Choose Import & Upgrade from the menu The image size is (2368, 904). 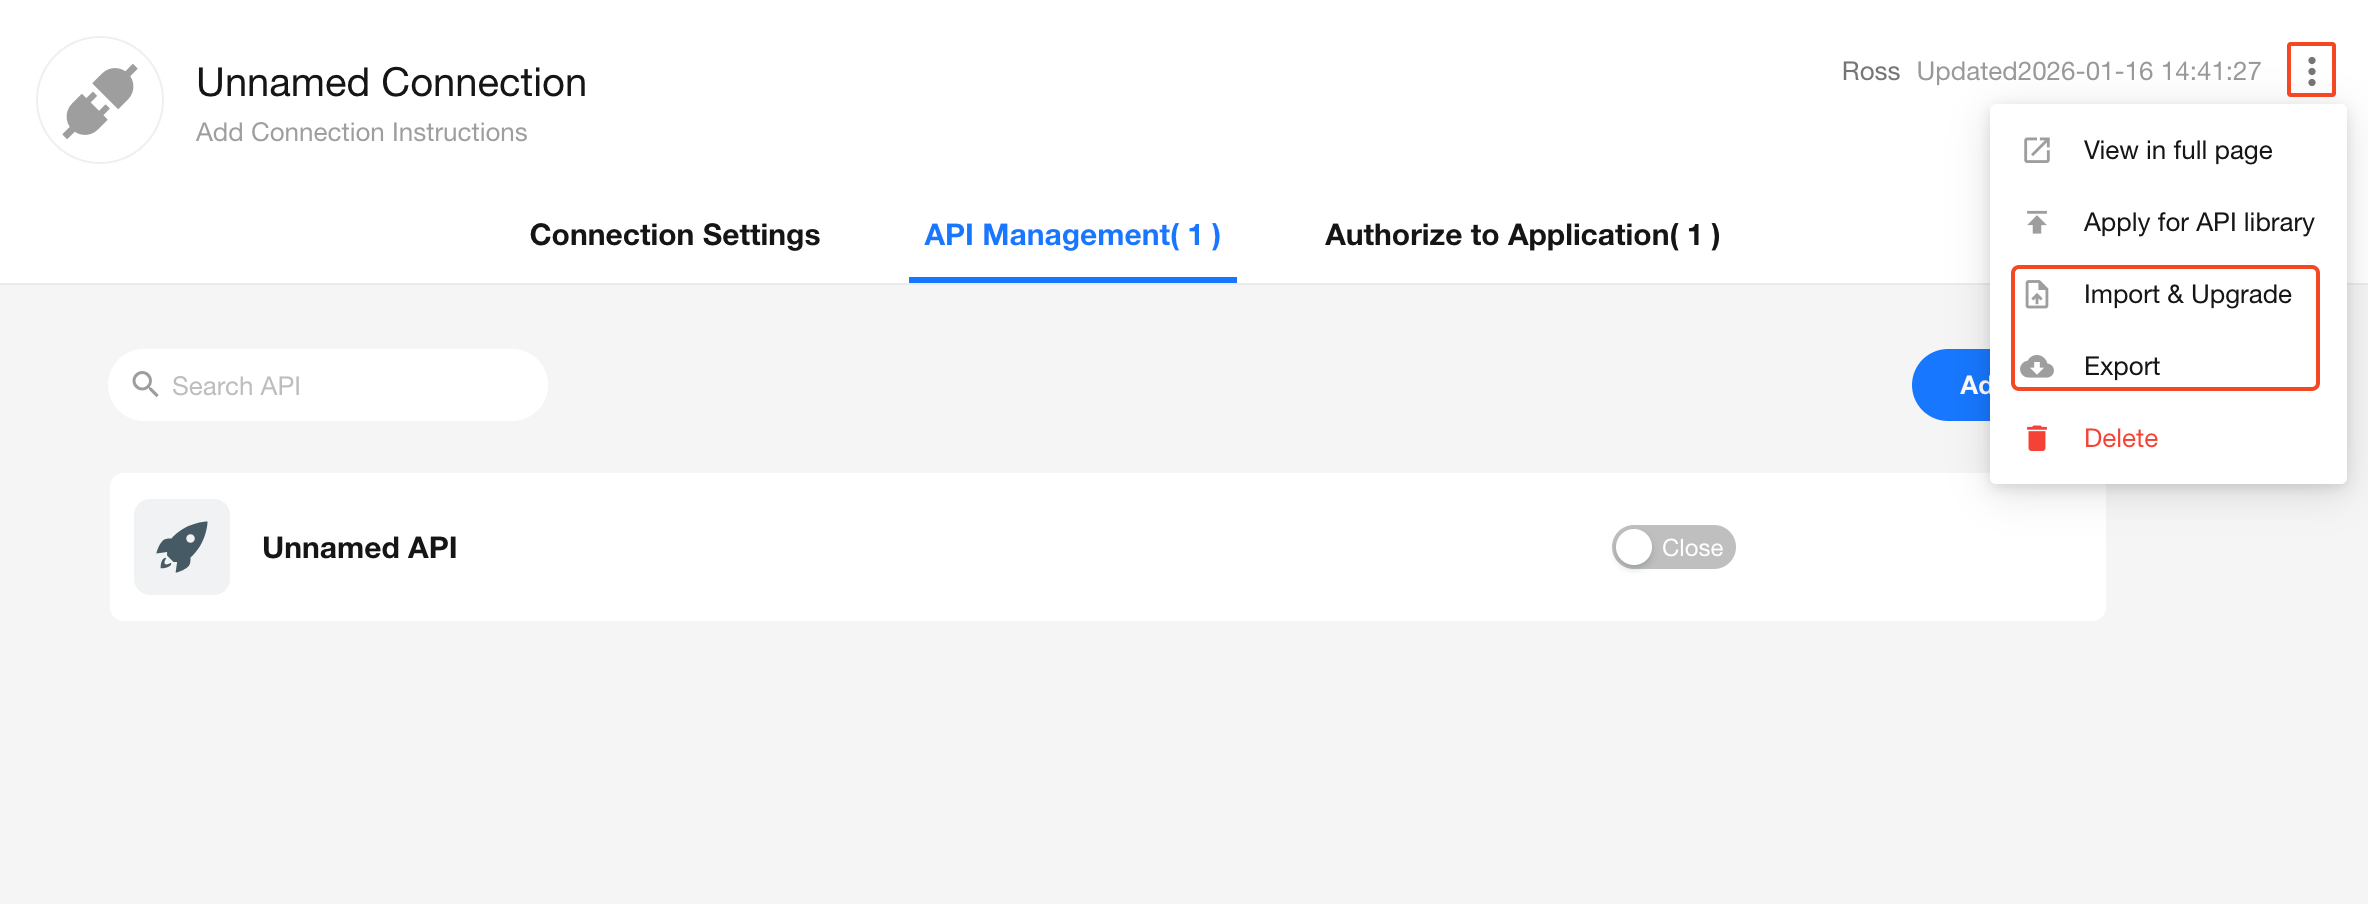click(x=2187, y=295)
